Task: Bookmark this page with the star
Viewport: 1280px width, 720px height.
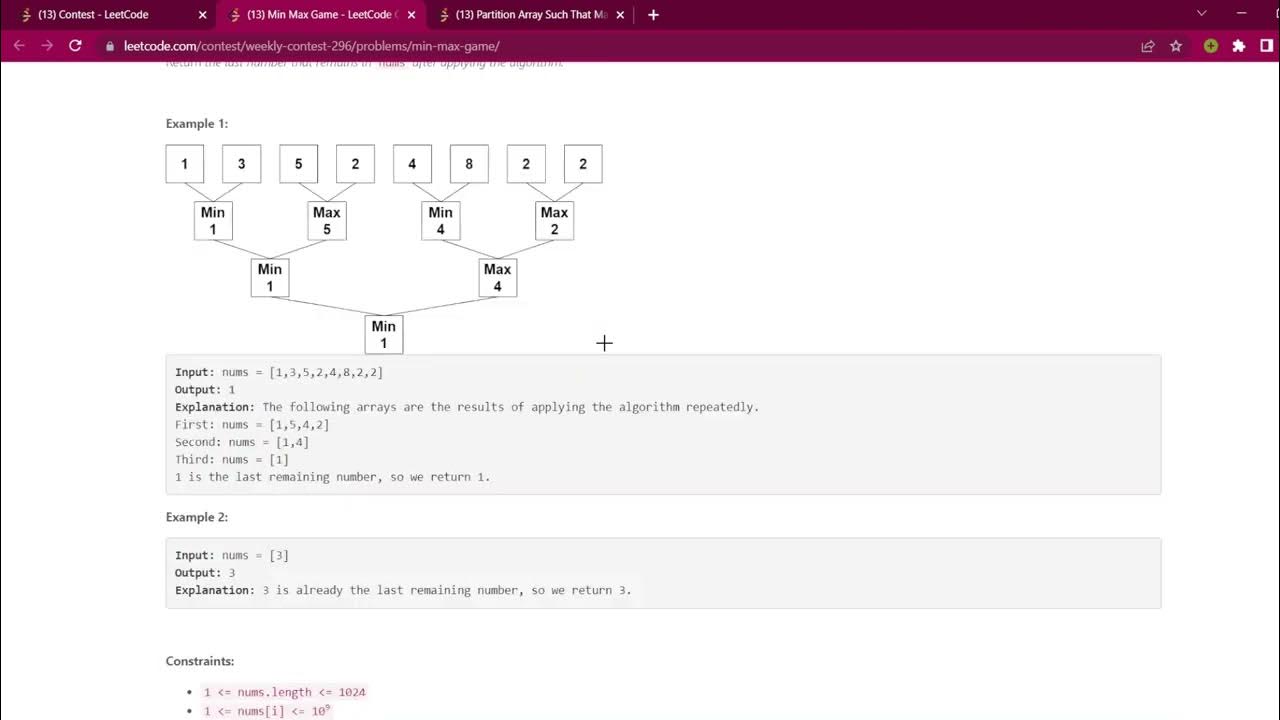Action: click(x=1176, y=46)
